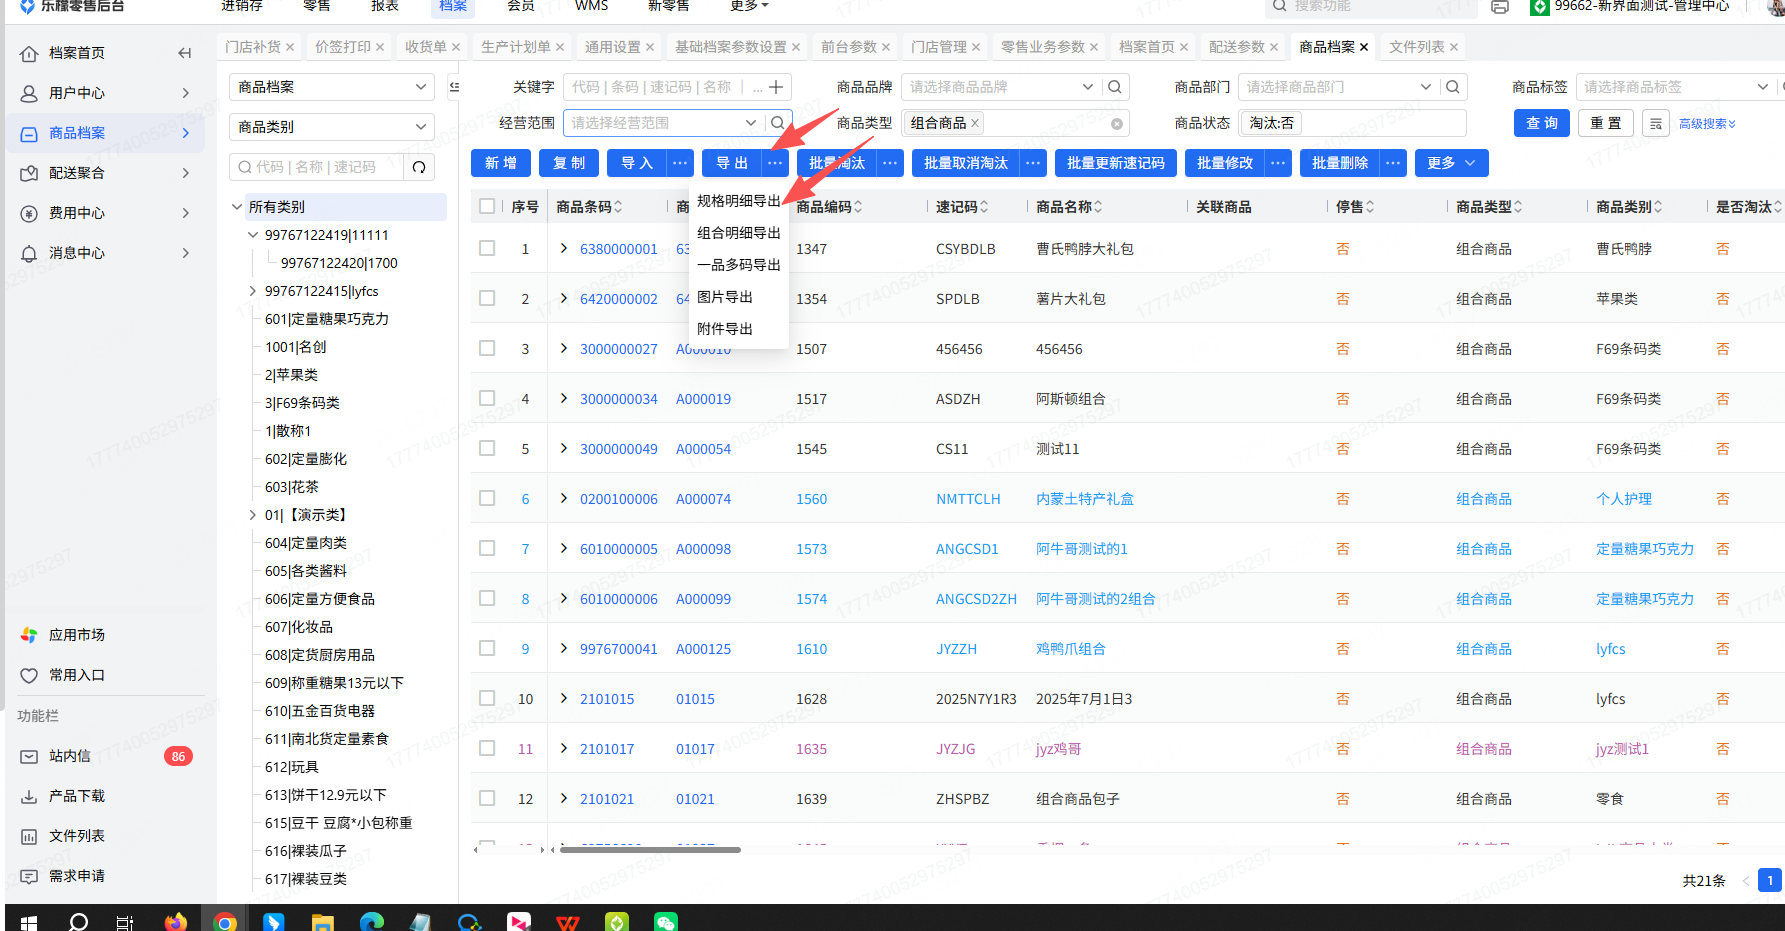
Task: Open the 站内信 inbox icon
Action: coord(29,757)
